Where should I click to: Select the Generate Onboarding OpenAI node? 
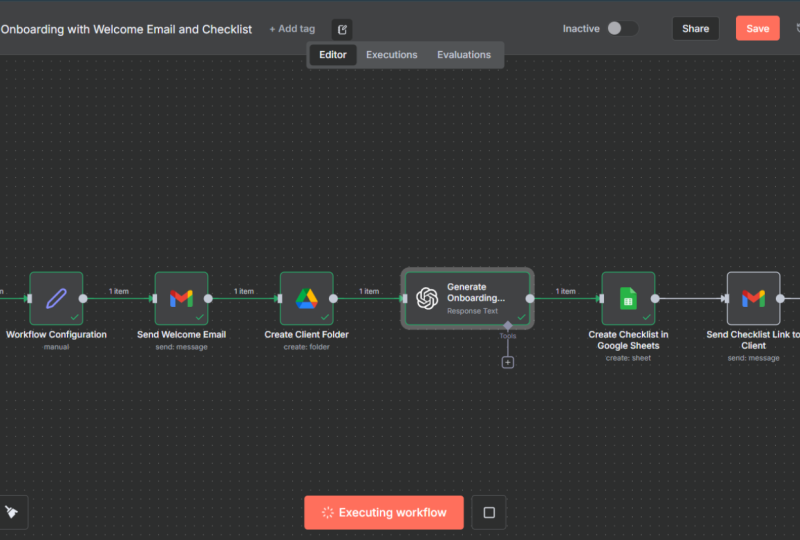(x=467, y=299)
